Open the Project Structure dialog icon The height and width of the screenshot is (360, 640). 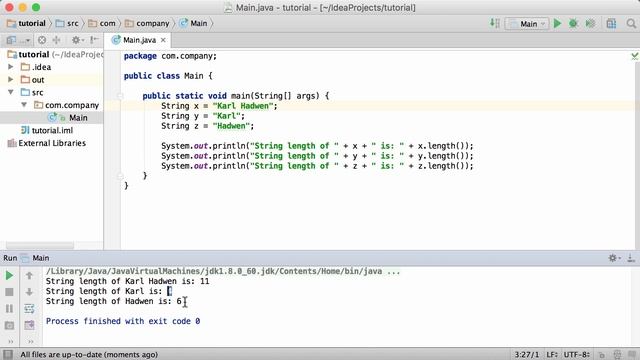tap(611, 23)
